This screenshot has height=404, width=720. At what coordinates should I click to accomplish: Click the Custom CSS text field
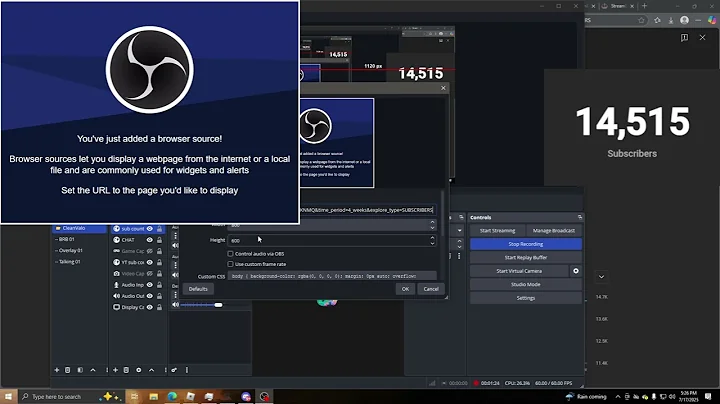(332, 276)
